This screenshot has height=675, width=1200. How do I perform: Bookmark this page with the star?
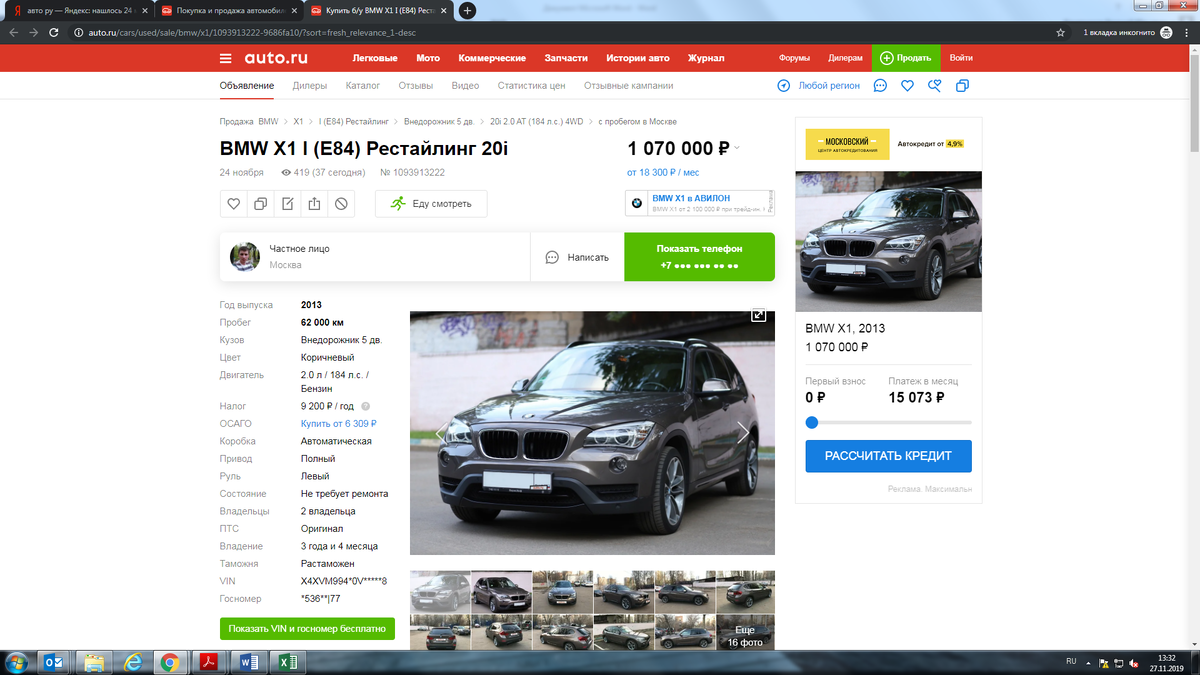[1060, 32]
